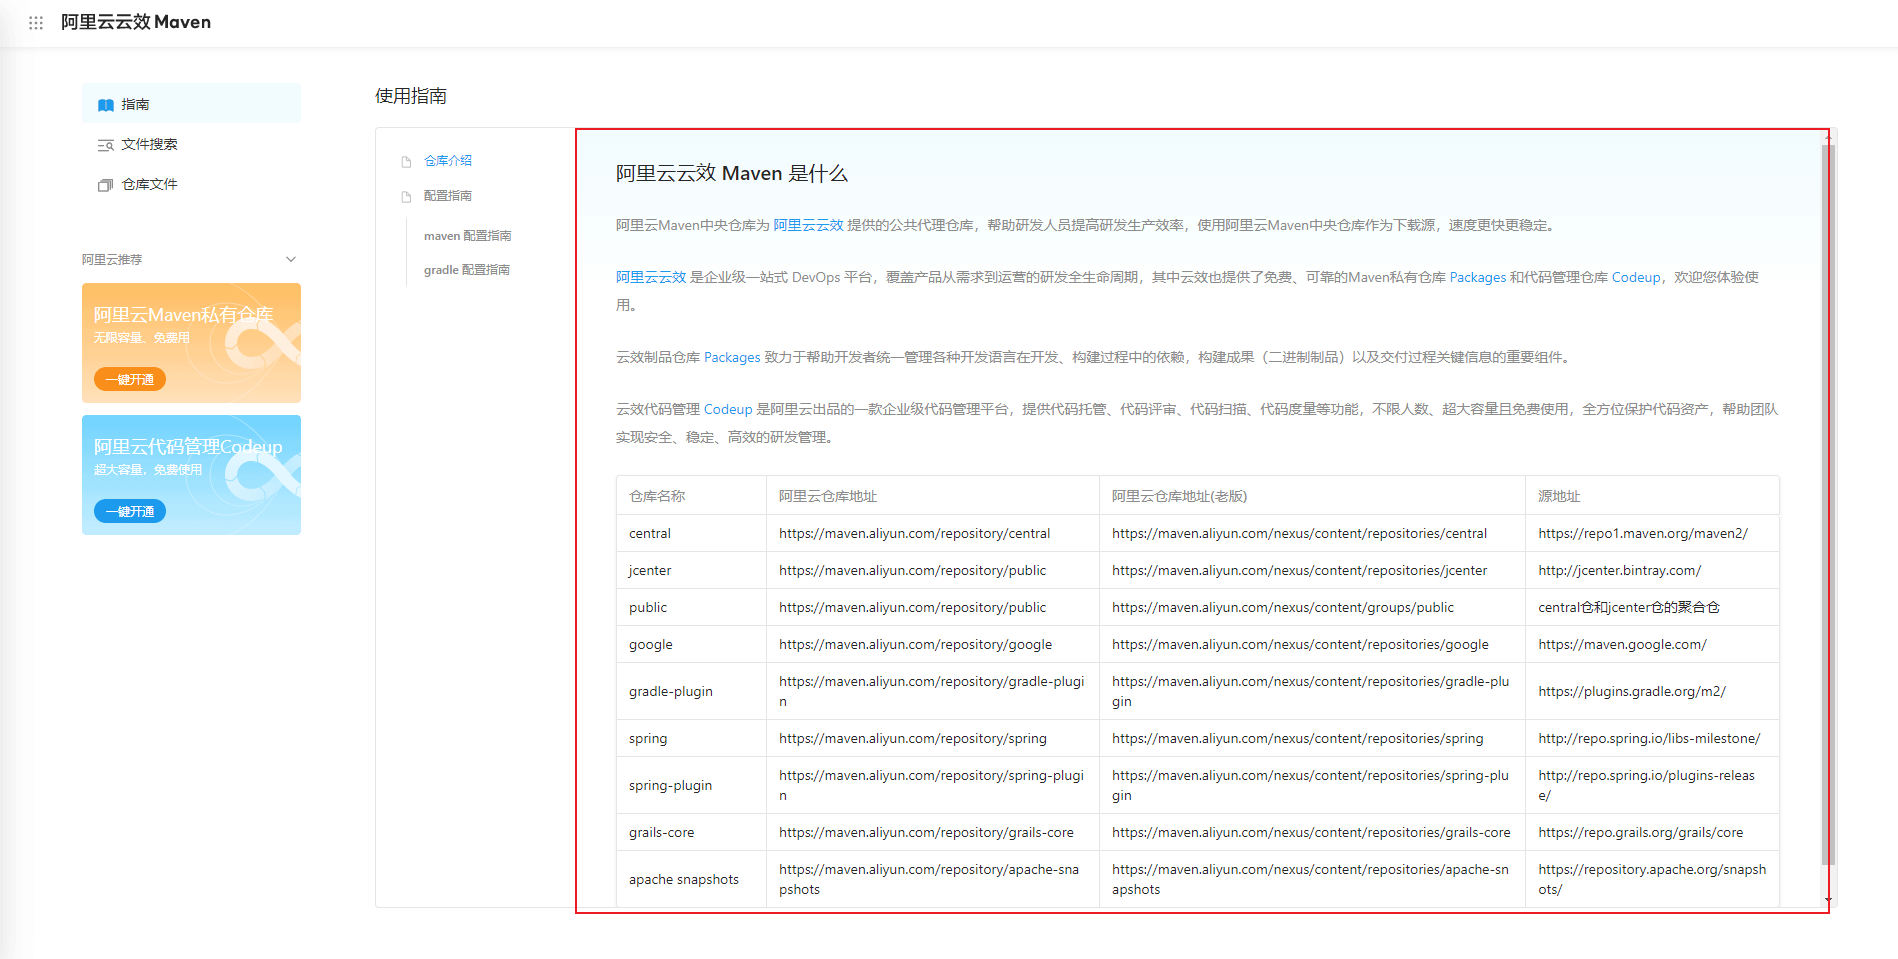1898x959 pixels.
Task: Click the https://repo.grails.org/grails/core source cell
Action: click(1652, 832)
